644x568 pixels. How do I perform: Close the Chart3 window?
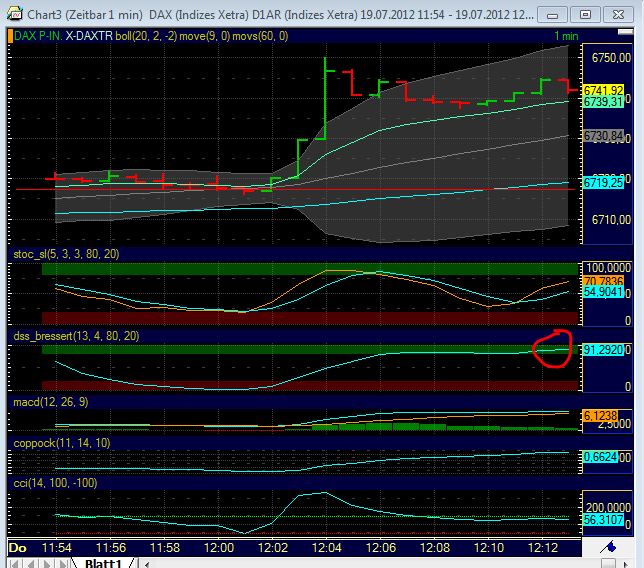point(618,15)
